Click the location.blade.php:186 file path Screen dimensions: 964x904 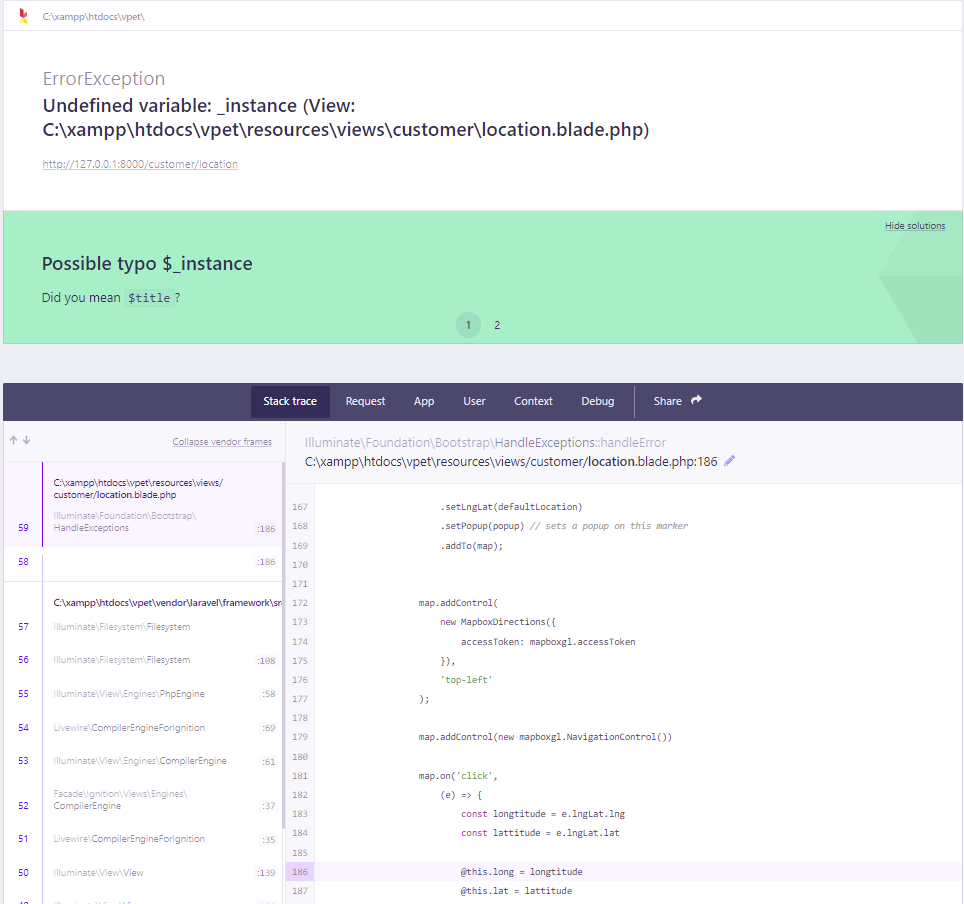(x=511, y=461)
